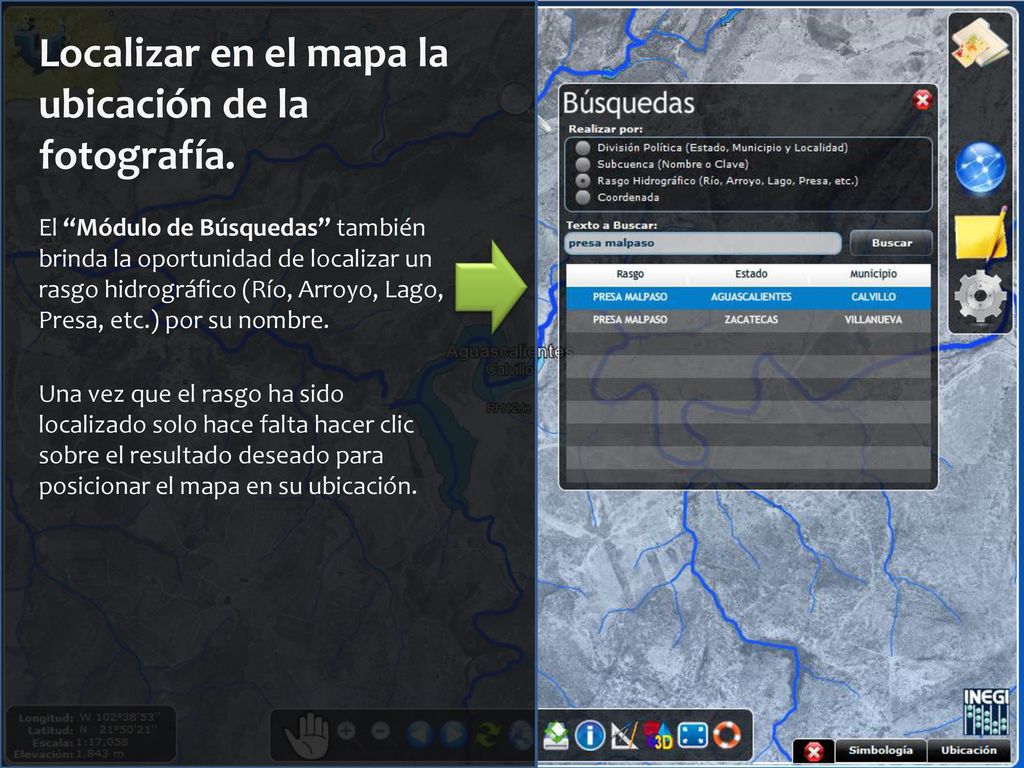Click the INEGI logo
The height and width of the screenshot is (768, 1024).
pos(986,712)
